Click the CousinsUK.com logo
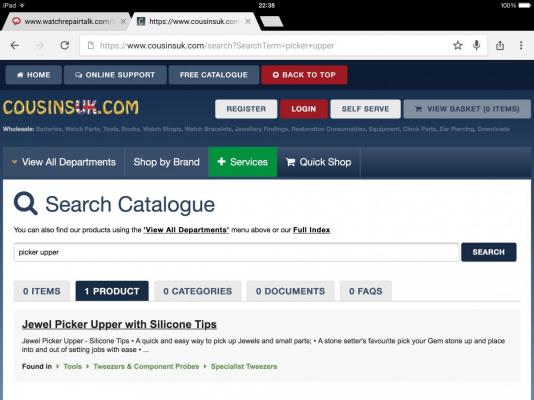This screenshot has width=534, height=400. pyautogui.click(x=71, y=108)
